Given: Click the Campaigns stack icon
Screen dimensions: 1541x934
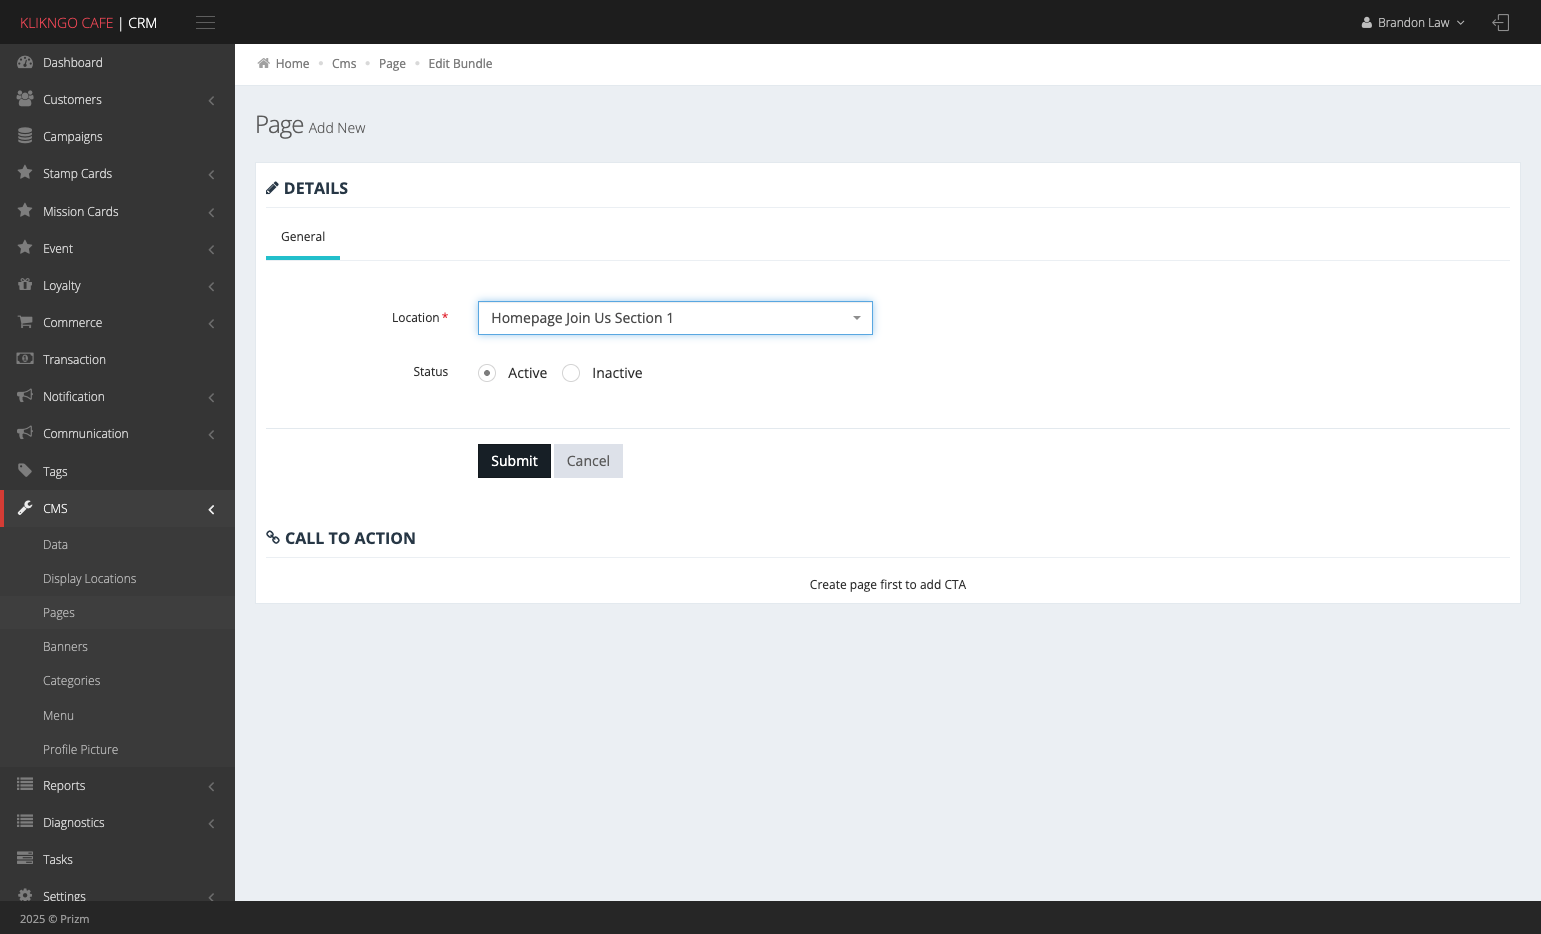Looking at the screenshot, I should click(25, 136).
